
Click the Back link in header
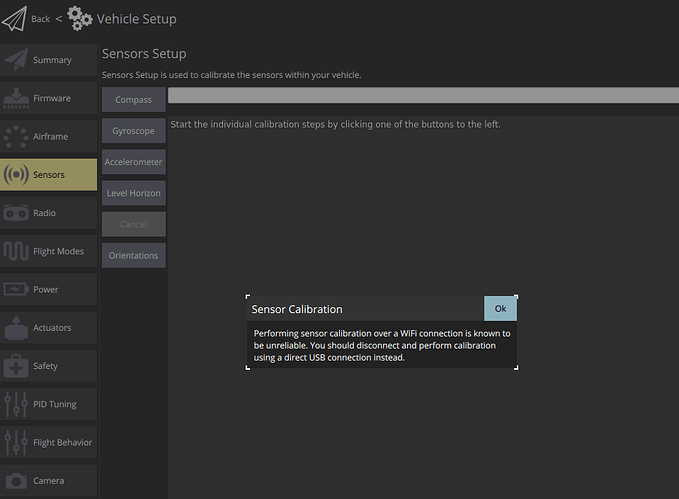(41, 19)
